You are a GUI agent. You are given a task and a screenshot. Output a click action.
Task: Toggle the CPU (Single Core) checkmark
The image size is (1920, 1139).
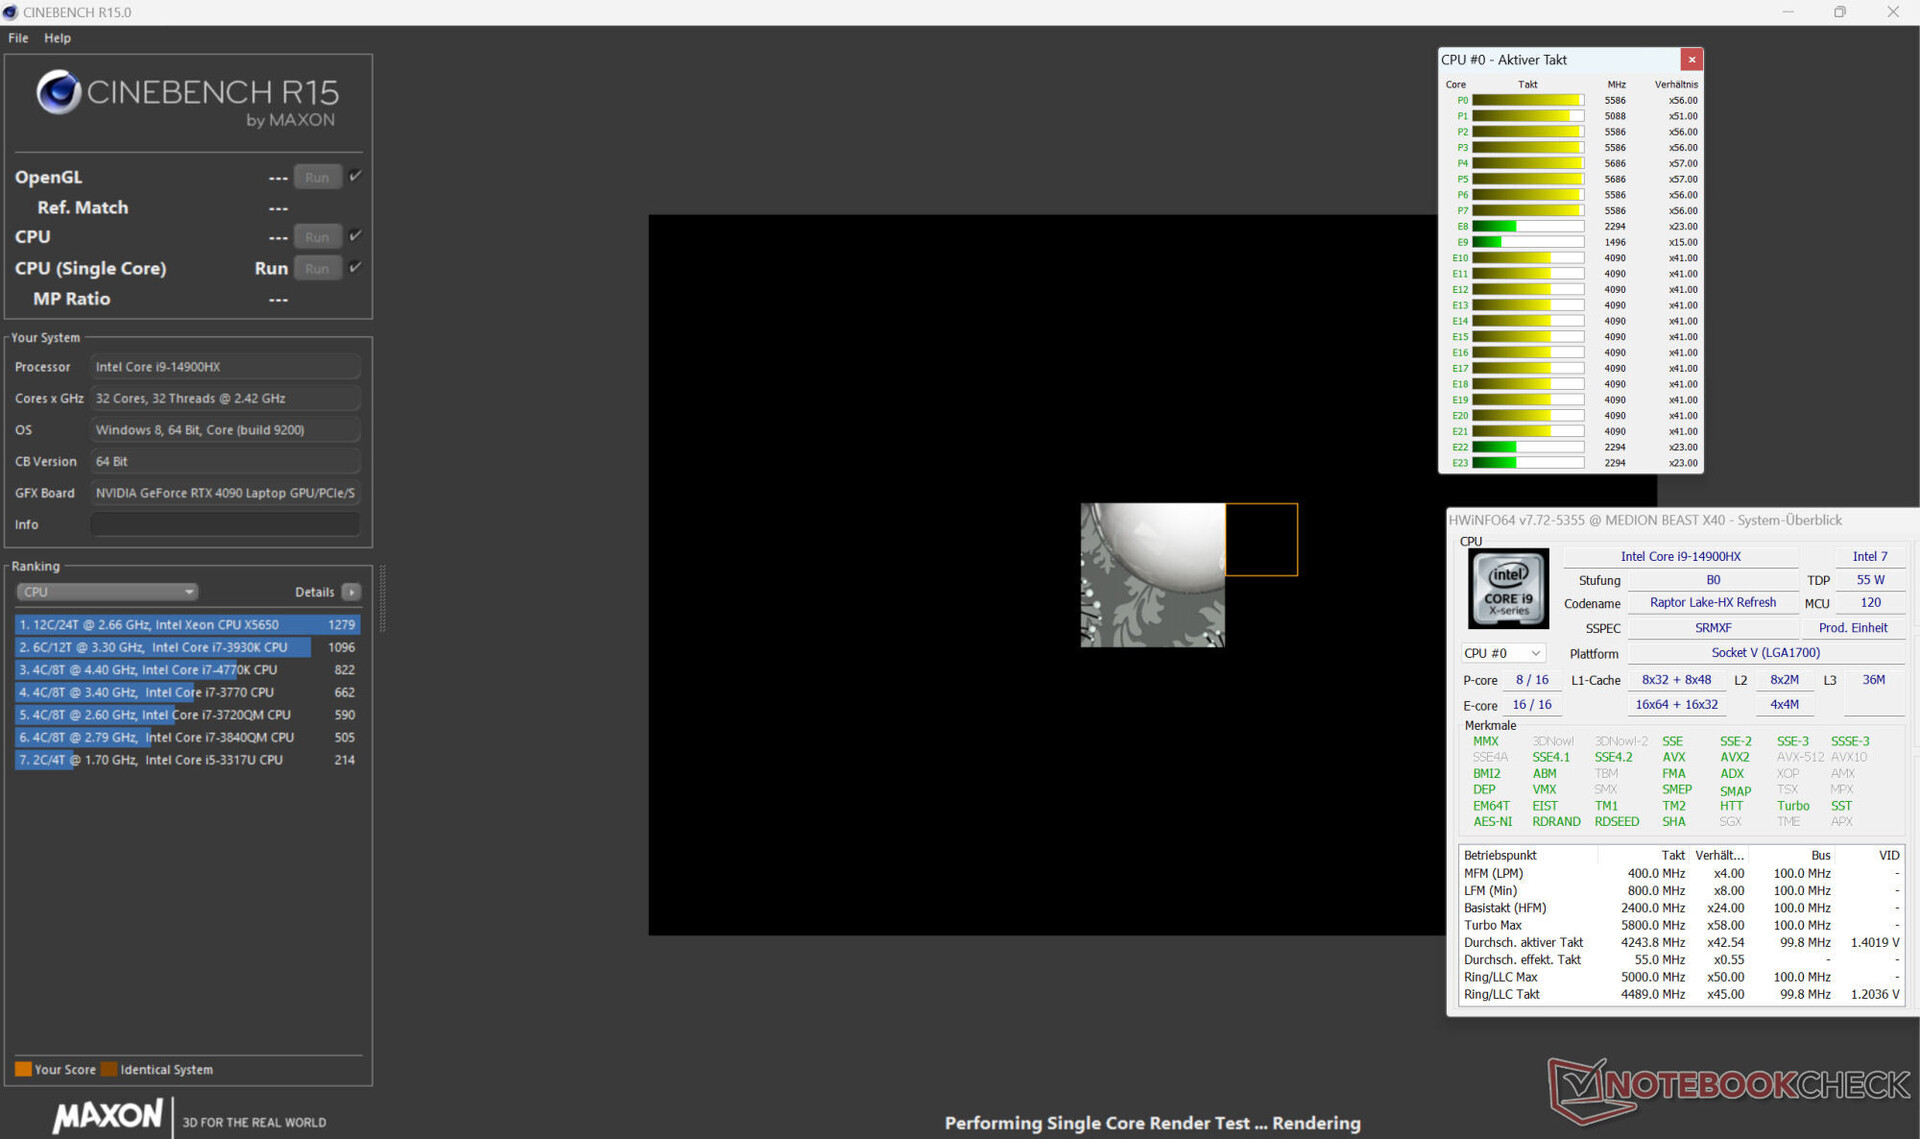pos(355,267)
